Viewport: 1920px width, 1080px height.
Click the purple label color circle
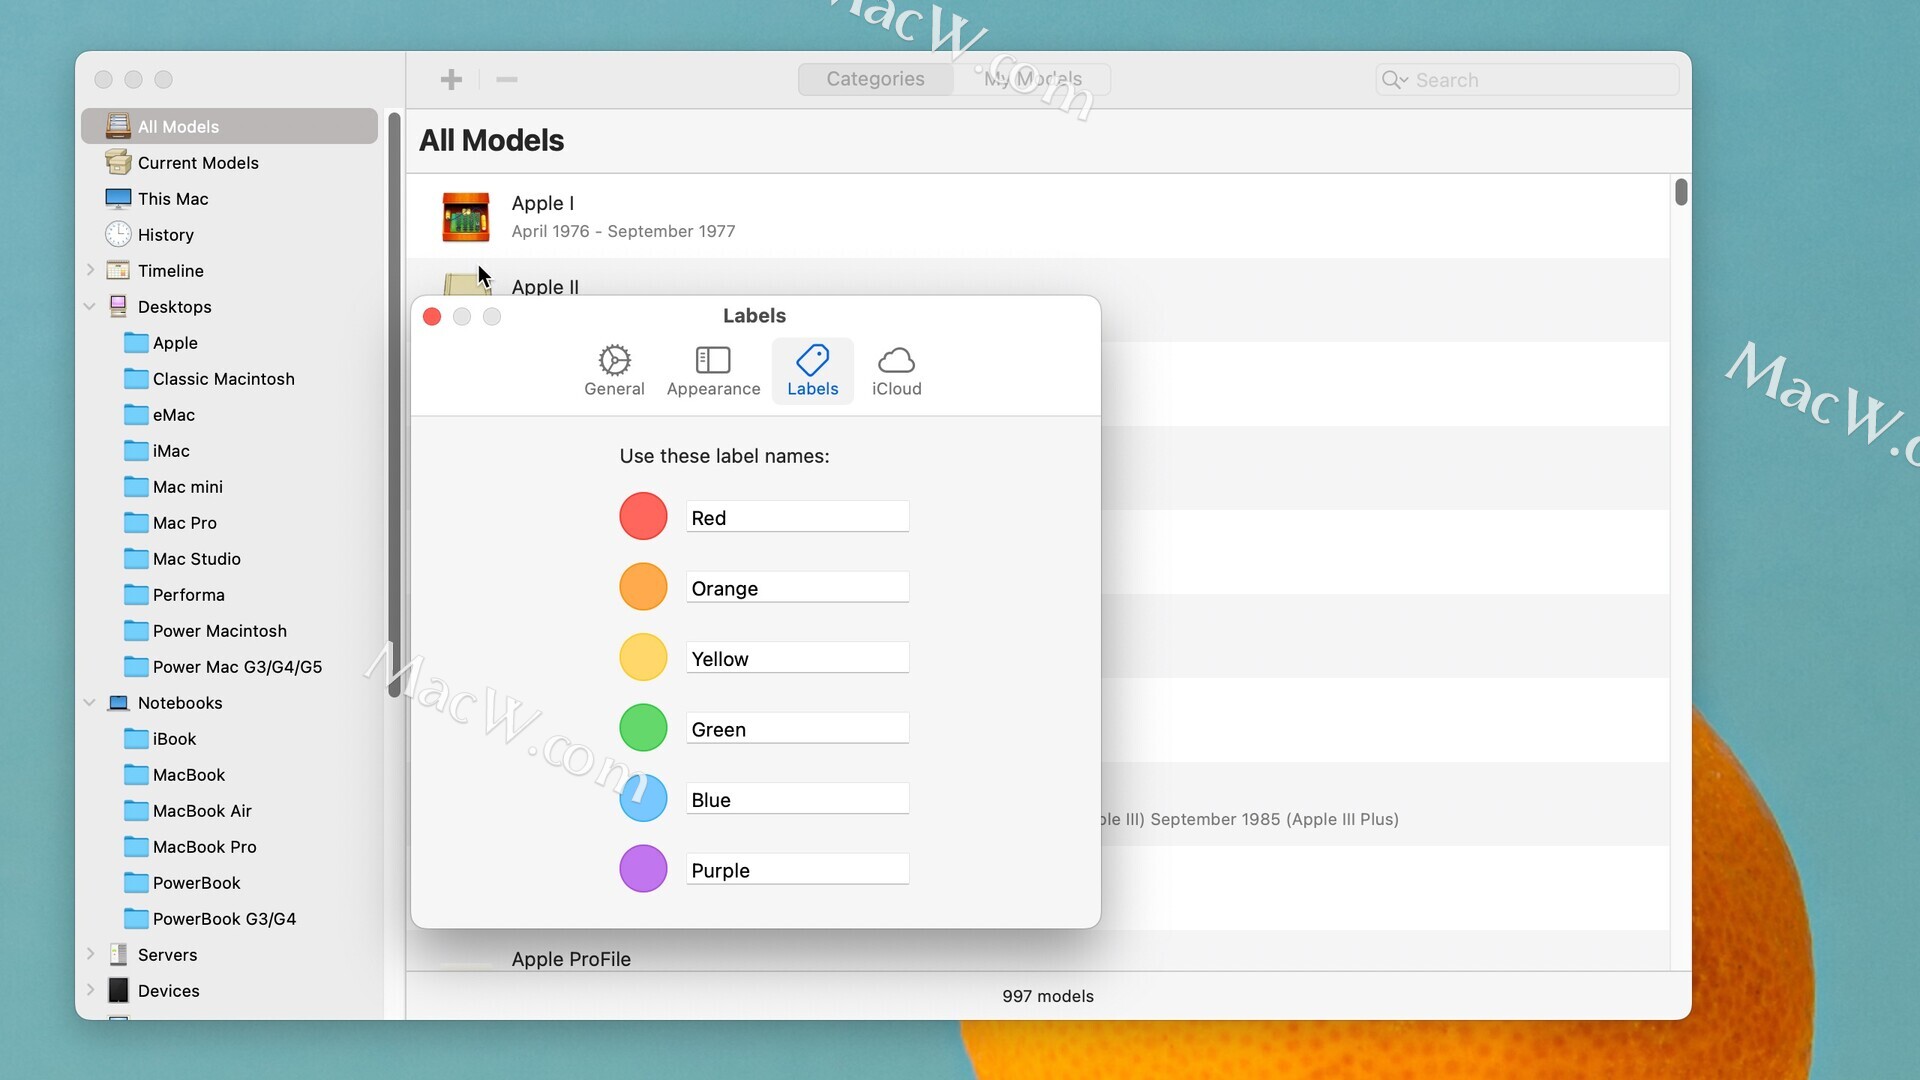(643, 869)
